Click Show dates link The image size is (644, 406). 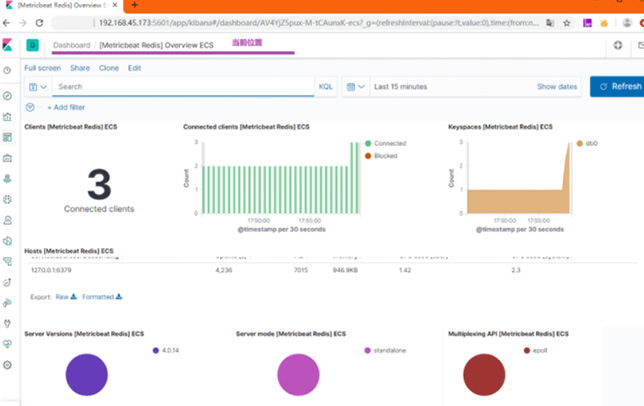(x=557, y=87)
